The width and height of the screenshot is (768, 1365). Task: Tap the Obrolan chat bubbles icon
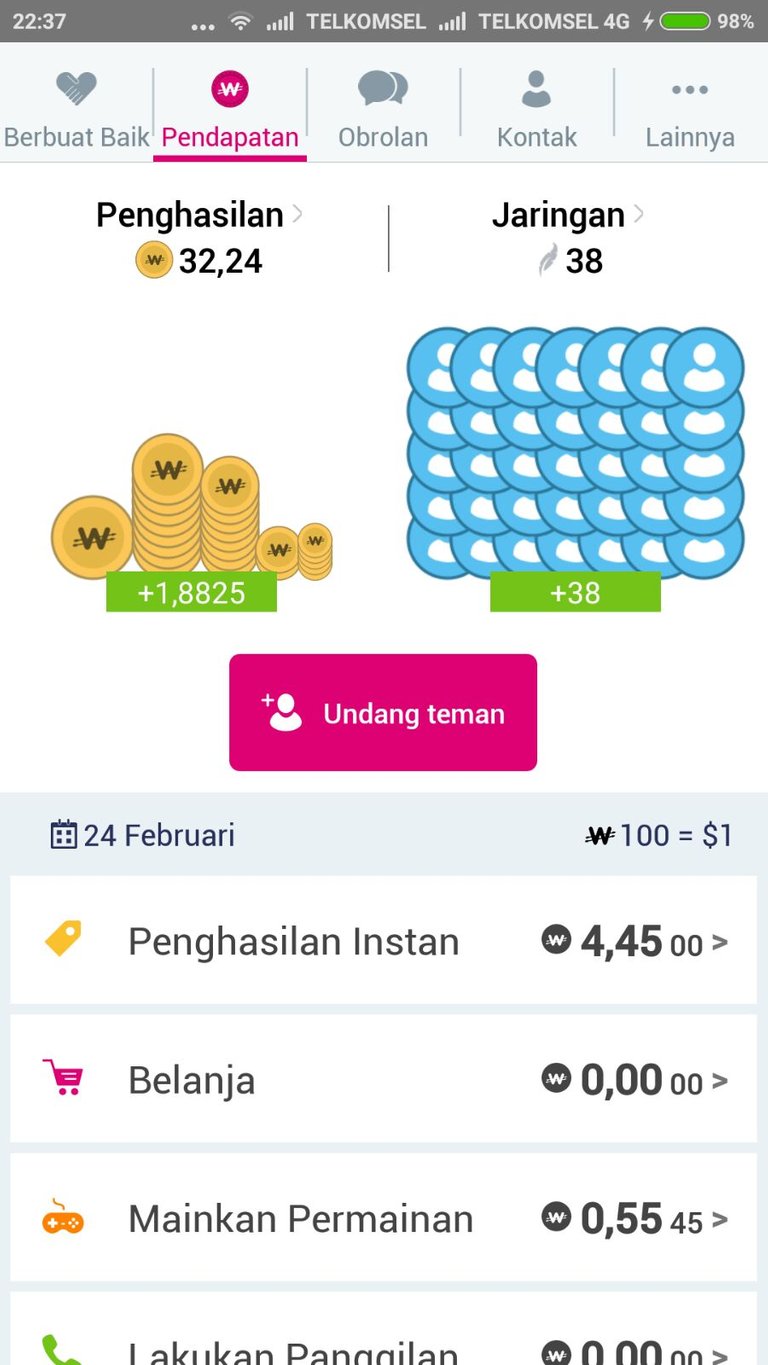click(x=383, y=89)
